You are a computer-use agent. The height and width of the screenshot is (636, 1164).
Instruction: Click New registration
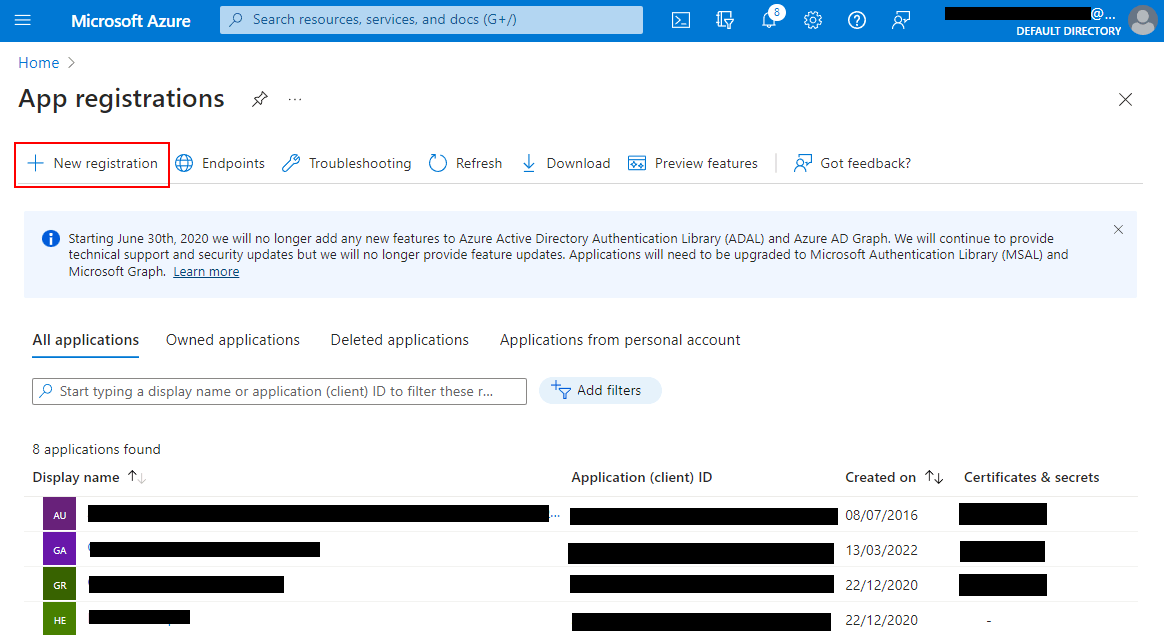[92, 163]
